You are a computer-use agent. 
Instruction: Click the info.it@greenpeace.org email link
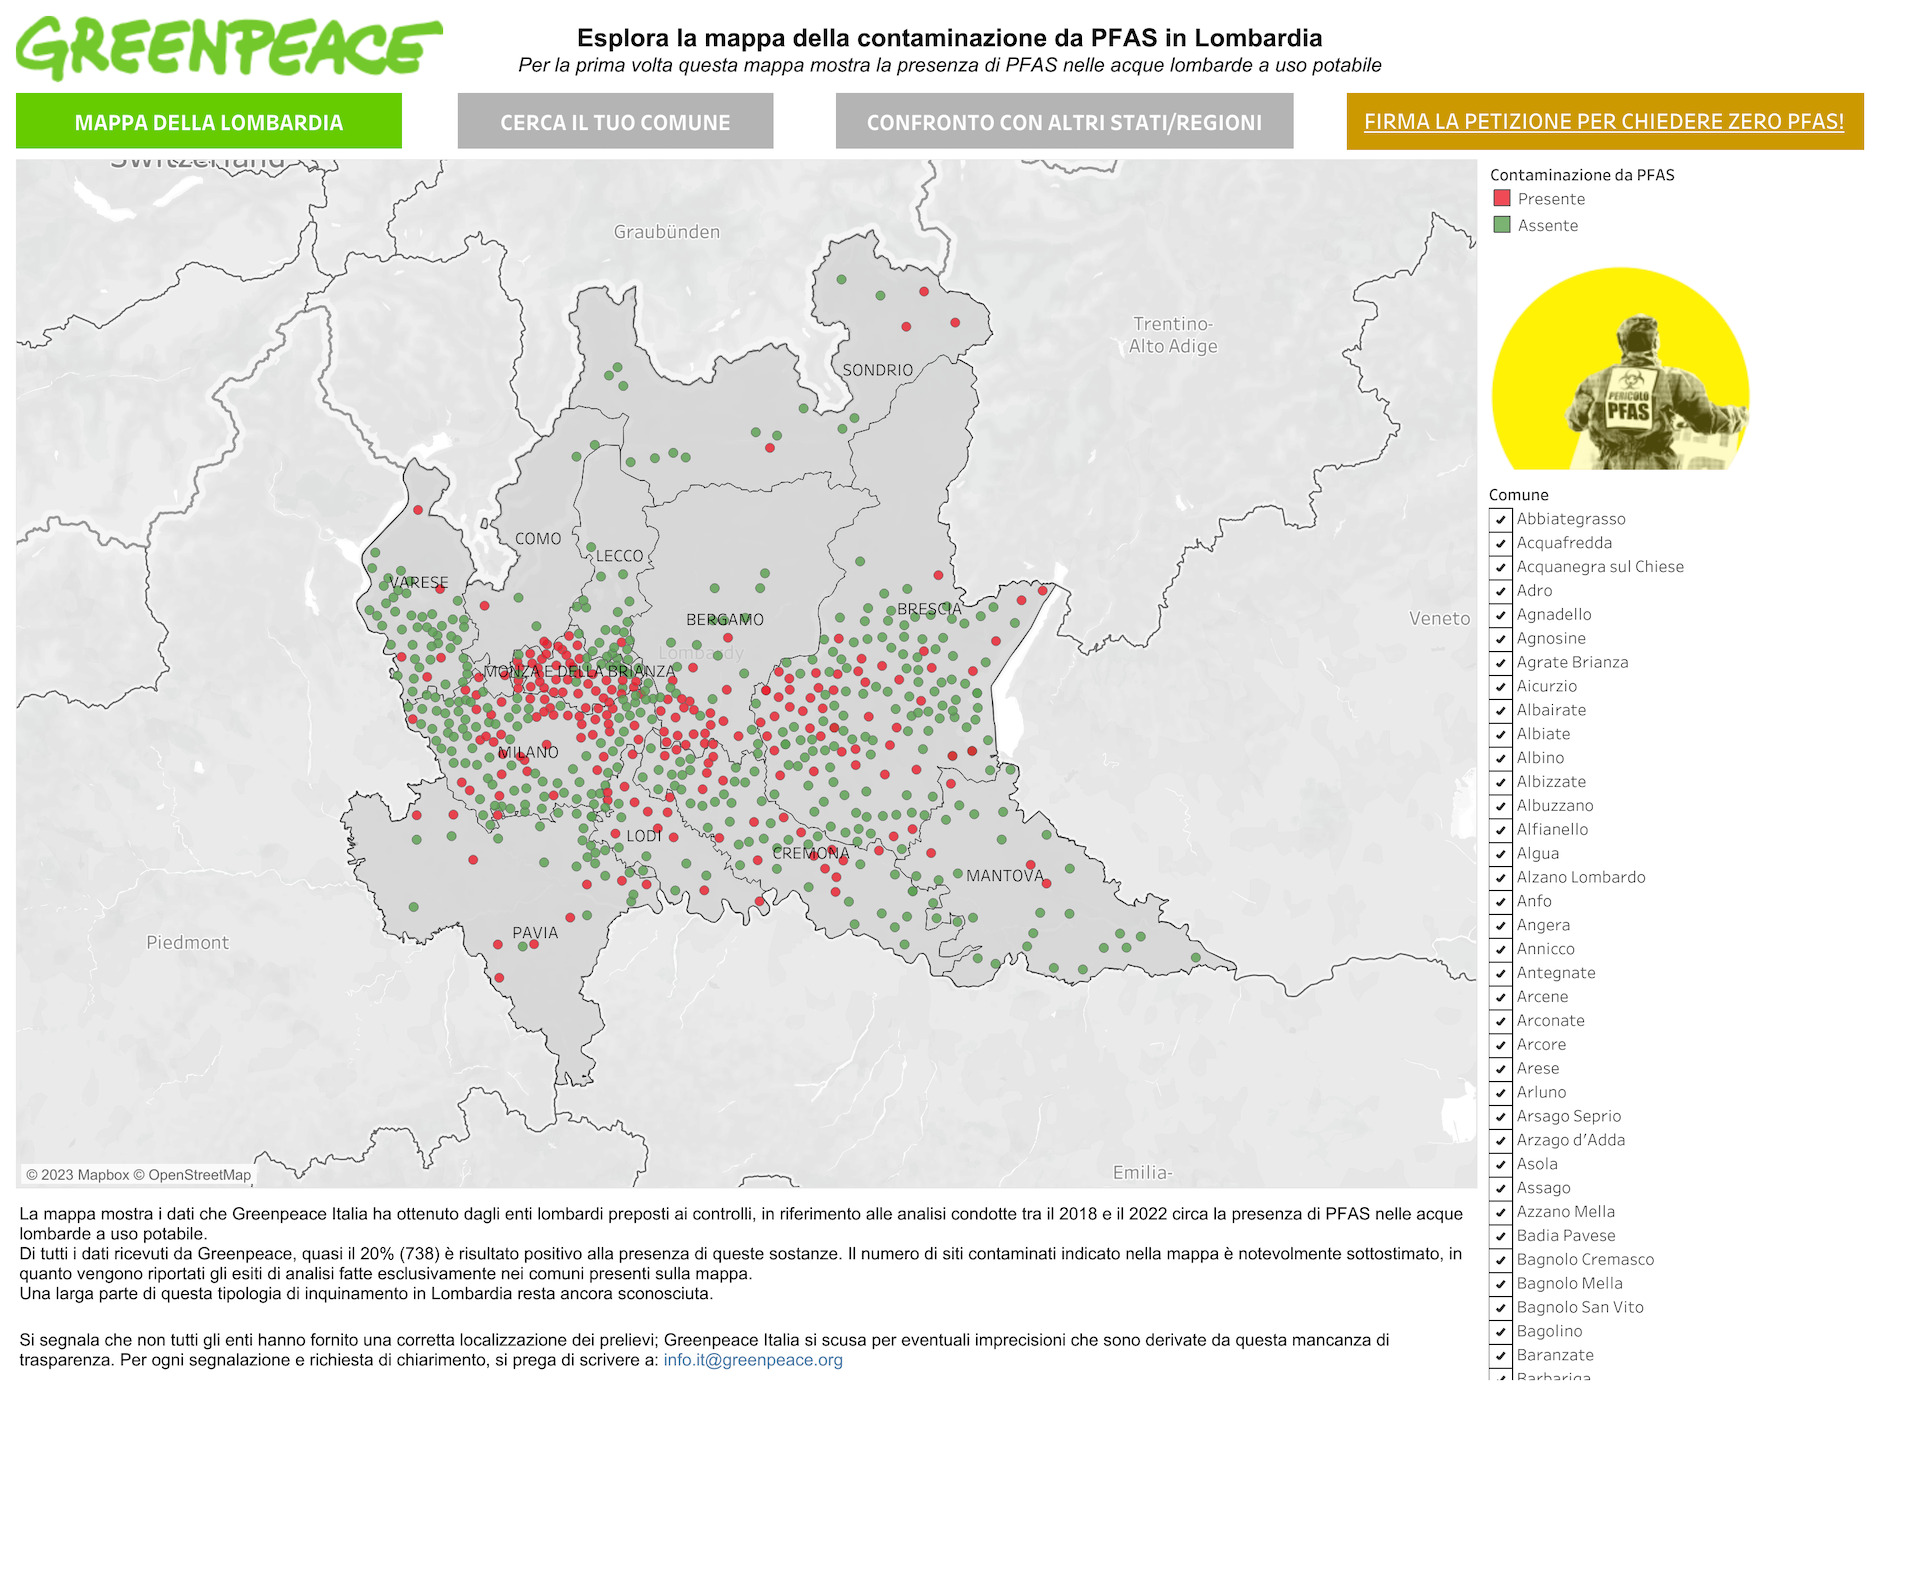[x=752, y=1360]
